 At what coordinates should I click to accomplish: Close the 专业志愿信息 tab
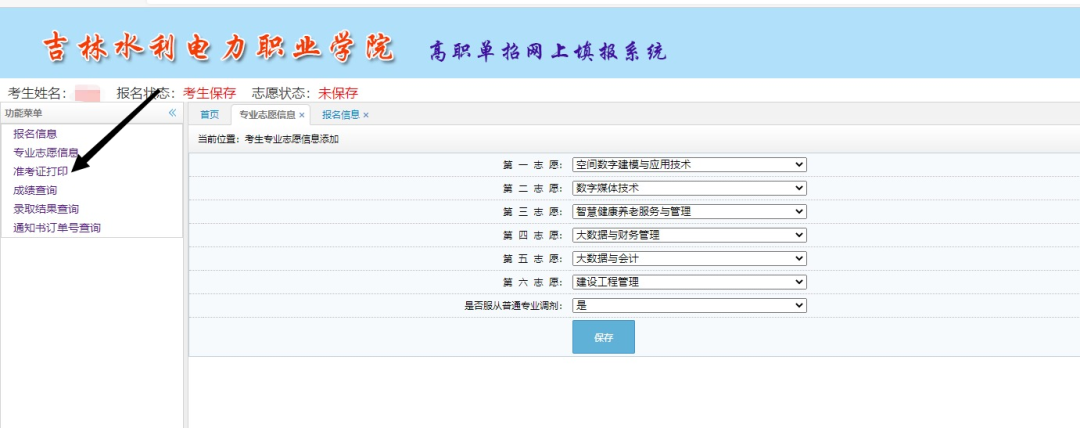pos(302,115)
